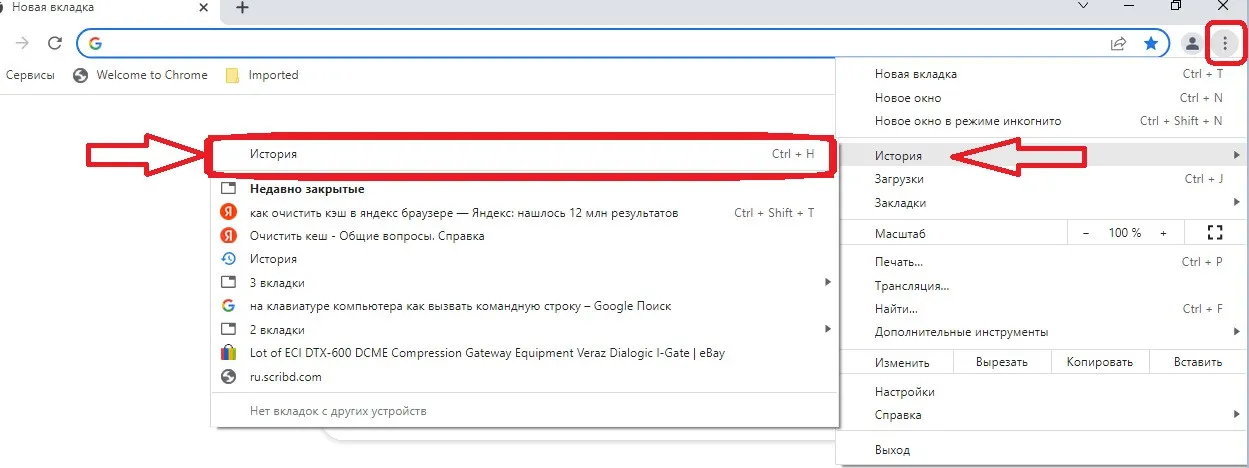Select Выход from the menu

1042,450
